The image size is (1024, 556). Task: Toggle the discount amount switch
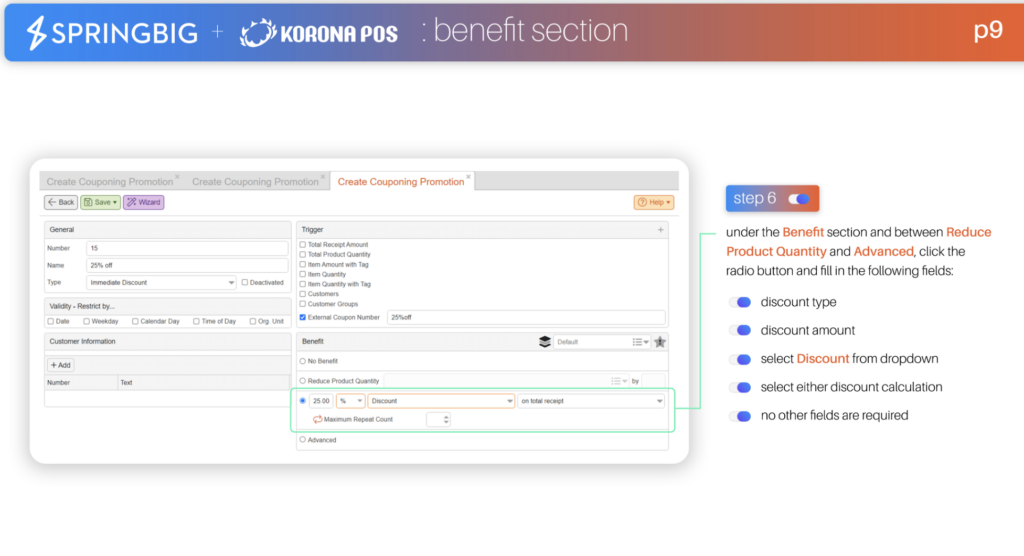pyautogui.click(x=741, y=331)
